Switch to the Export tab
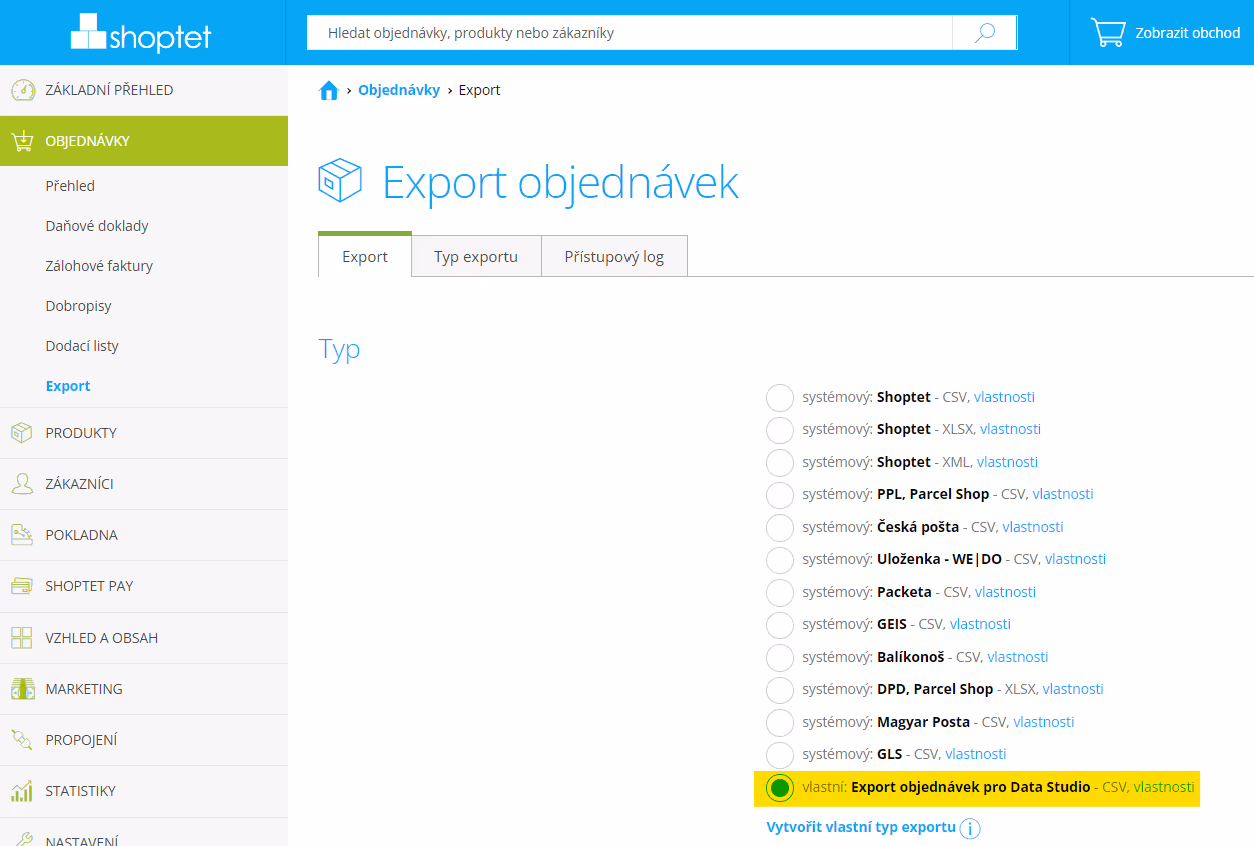 coord(365,256)
